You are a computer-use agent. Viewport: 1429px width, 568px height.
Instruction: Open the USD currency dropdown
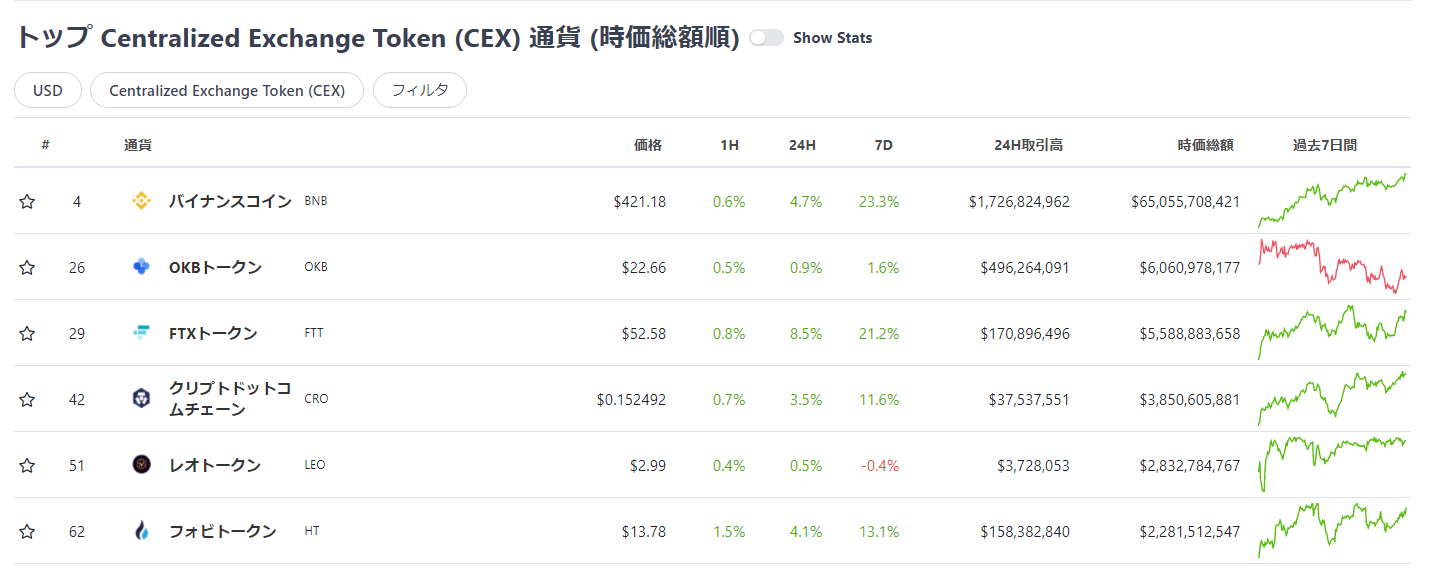47,90
